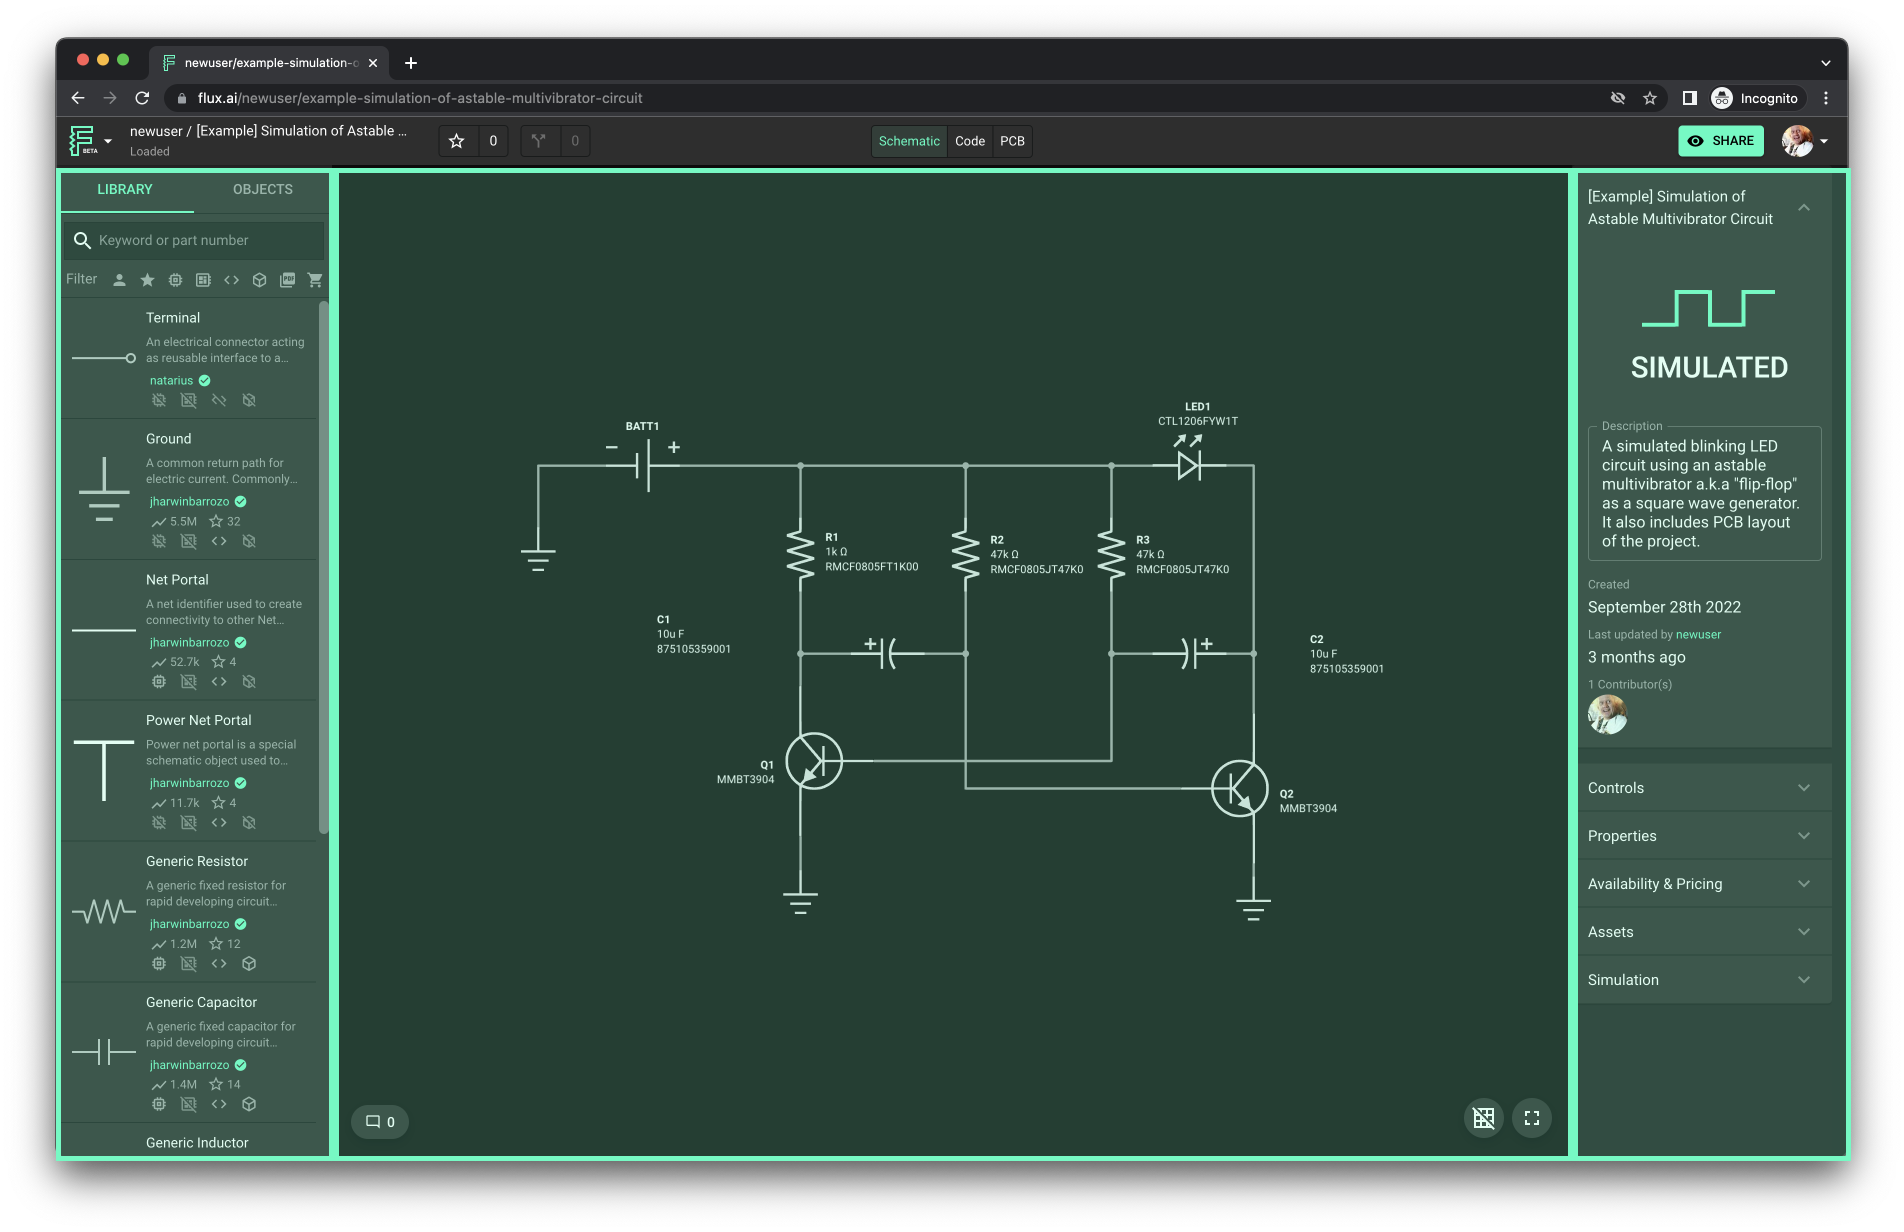Filter parts available for purchase

point(315,280)
